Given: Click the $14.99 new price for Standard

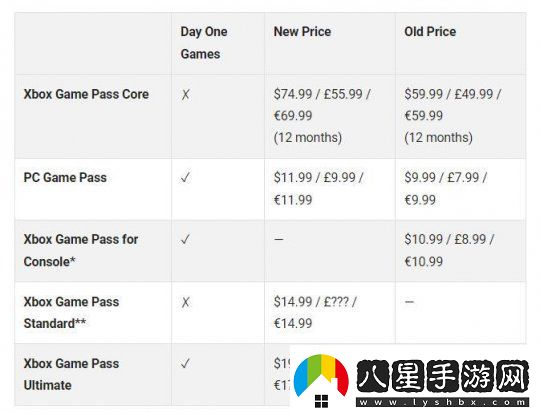Looking at the screenshot, I should pos(293,302).
